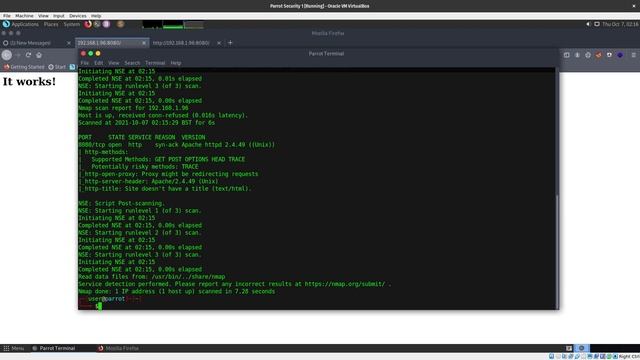Launch Firefox from the top panel launcher
The height and width of the screenshot is (360, 640).
(x=88, y=24)
